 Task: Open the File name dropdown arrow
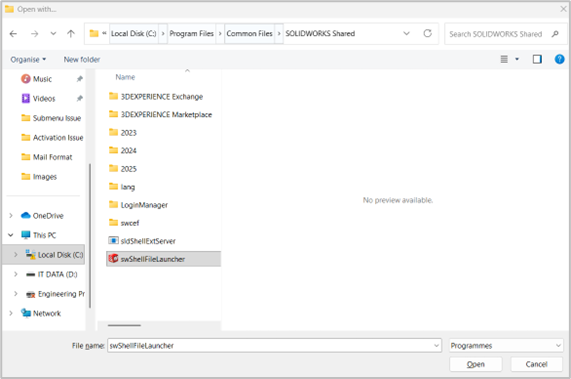pyautogui.click(x=436, y=346)
